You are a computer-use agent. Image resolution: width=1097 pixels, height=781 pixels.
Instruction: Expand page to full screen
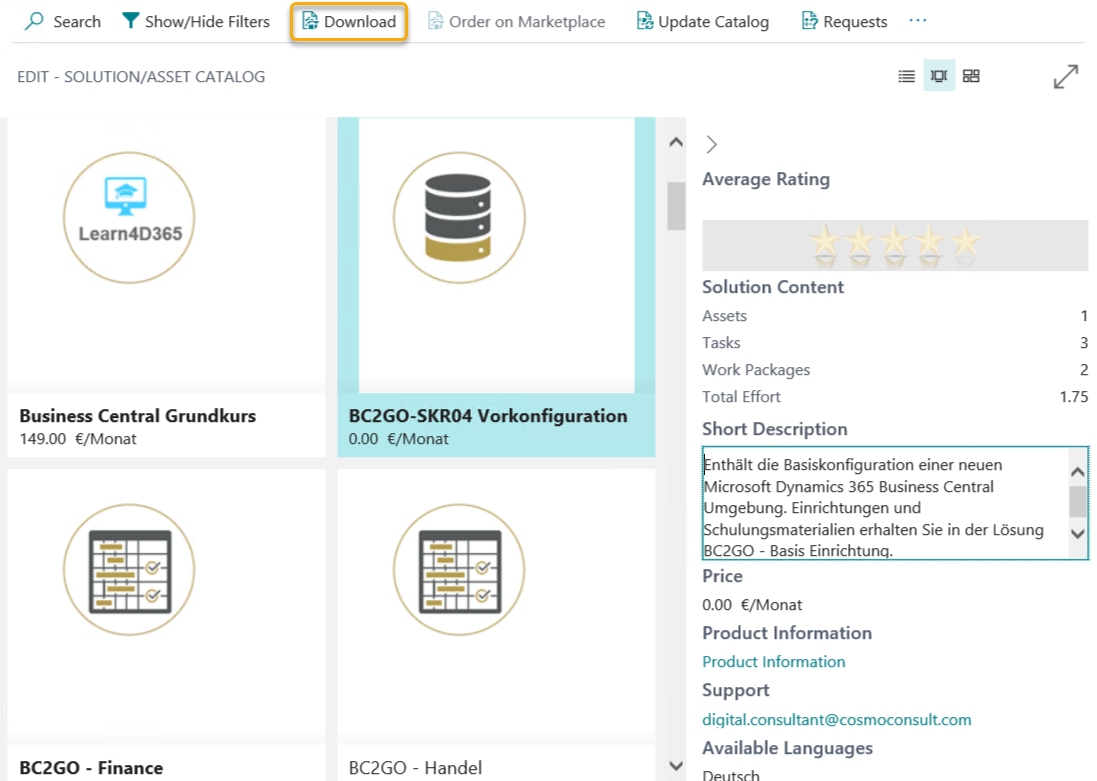coord(1066,77)
